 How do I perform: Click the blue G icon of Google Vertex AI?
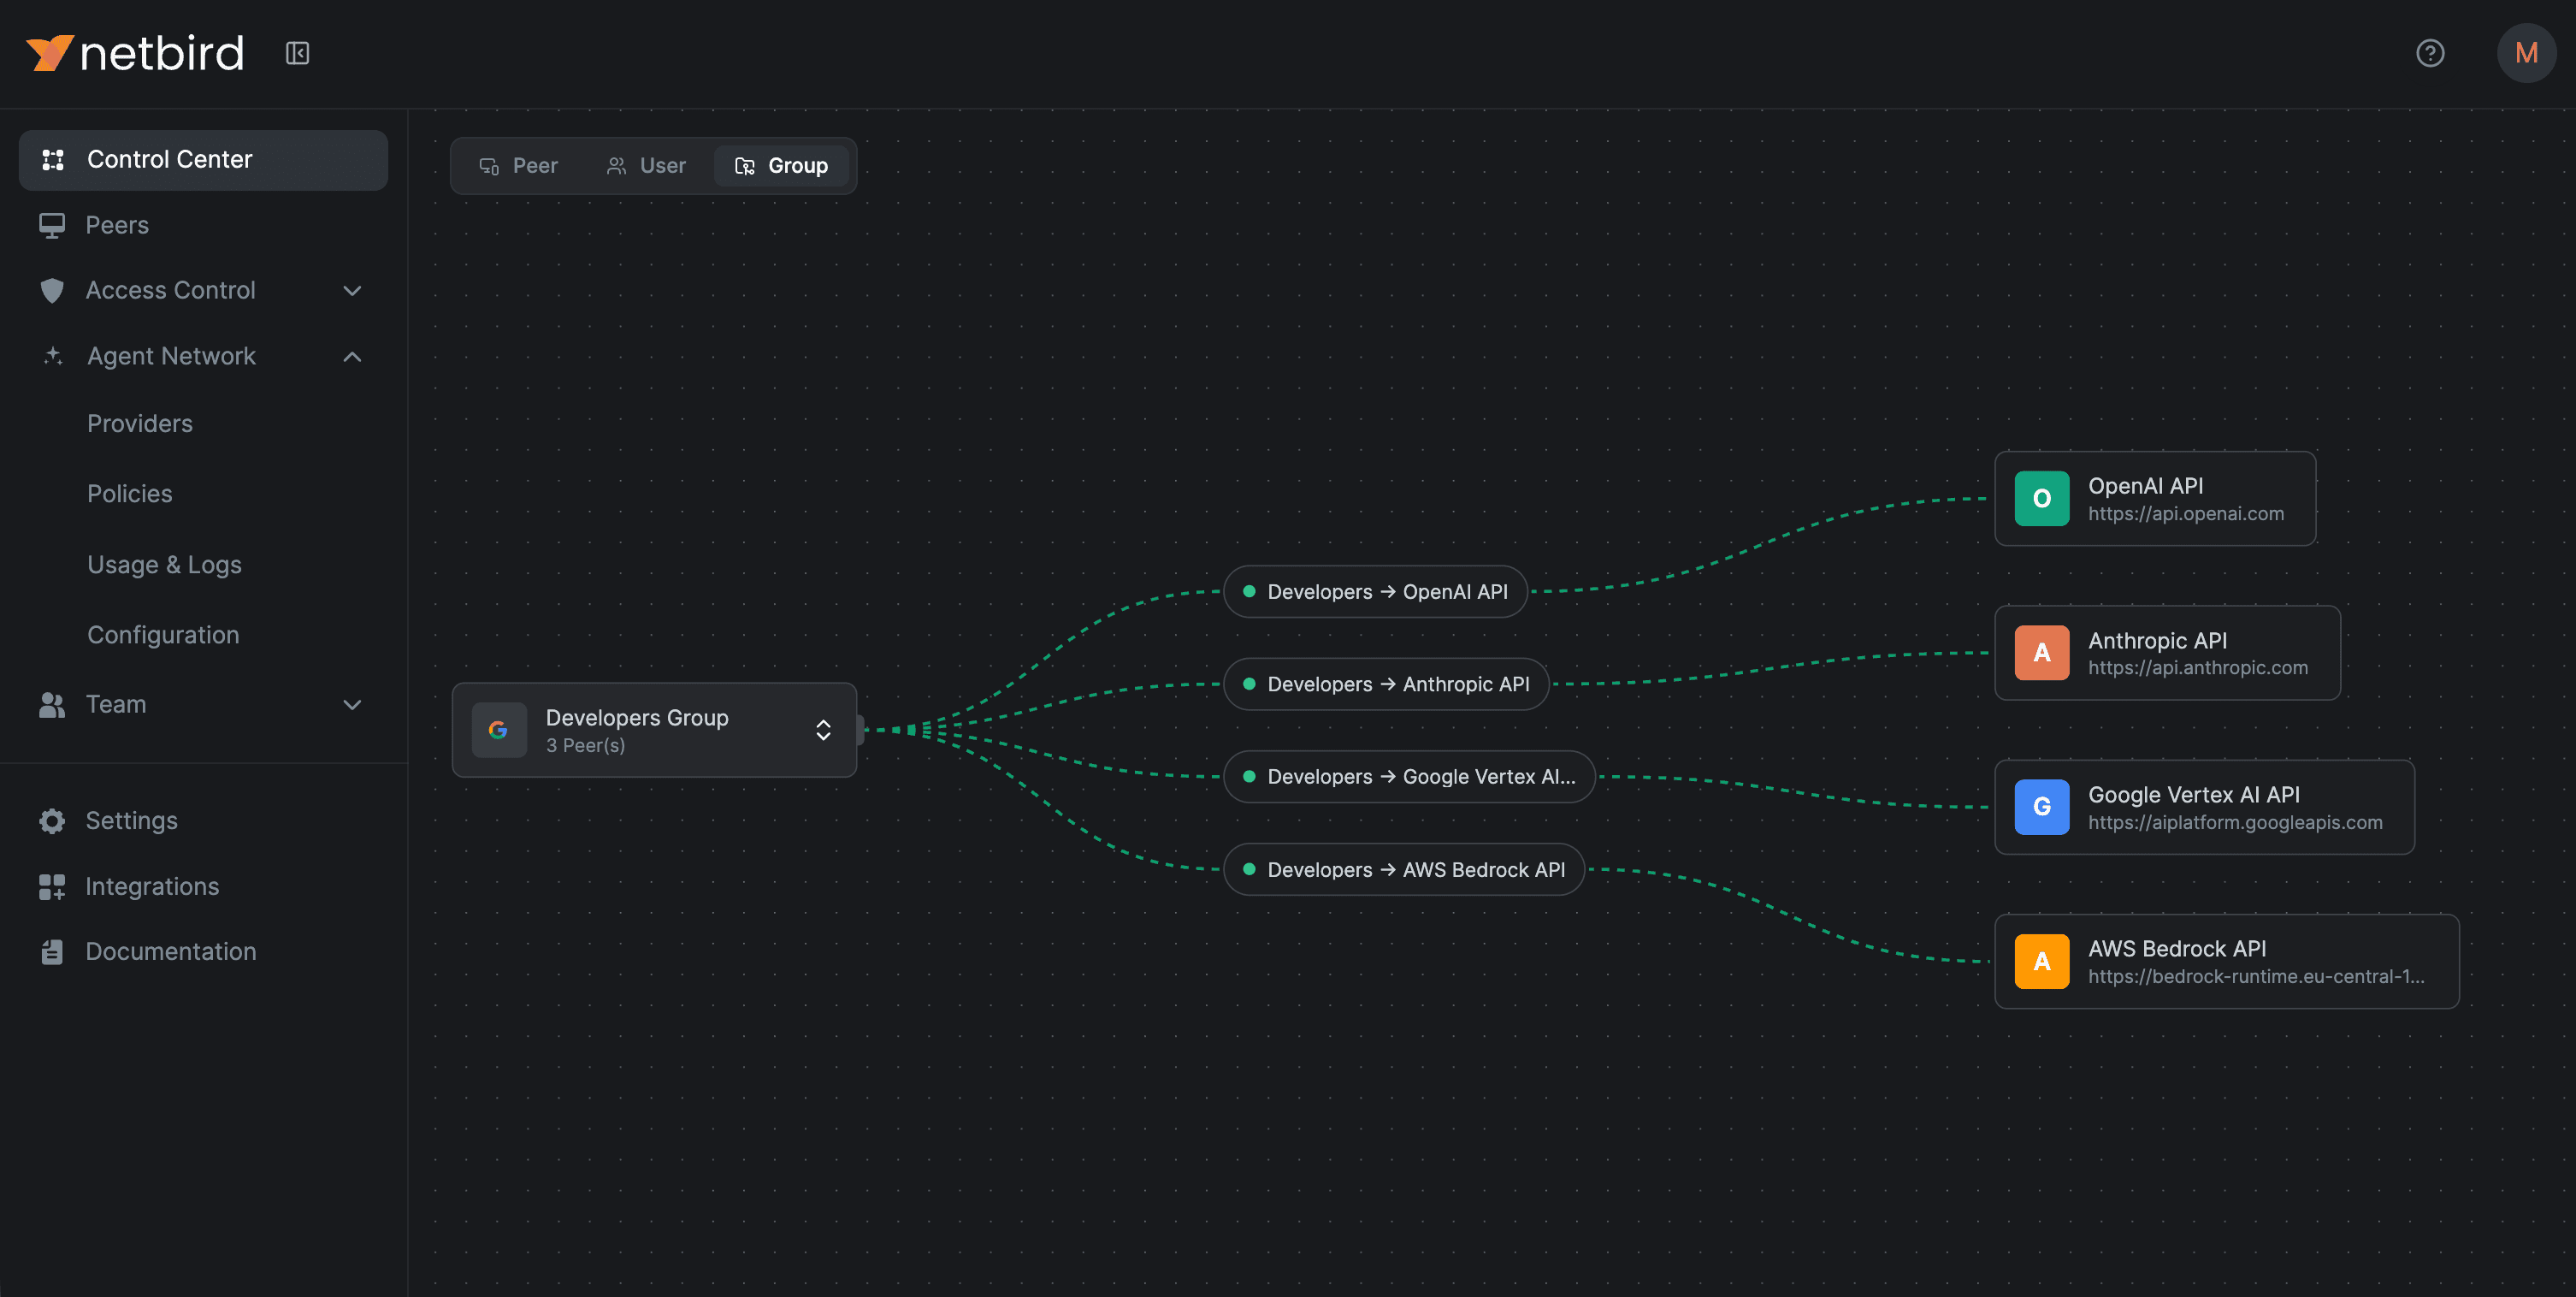(x=2042, y=807)
